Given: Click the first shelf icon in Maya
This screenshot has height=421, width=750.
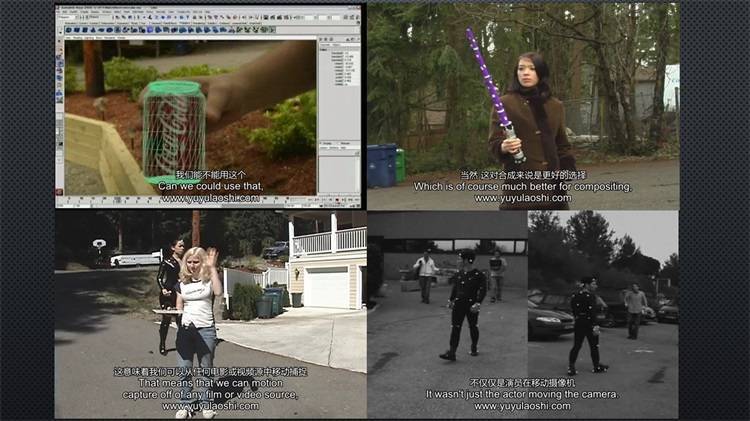Looking at the screenshot, I should click(68, 30).
